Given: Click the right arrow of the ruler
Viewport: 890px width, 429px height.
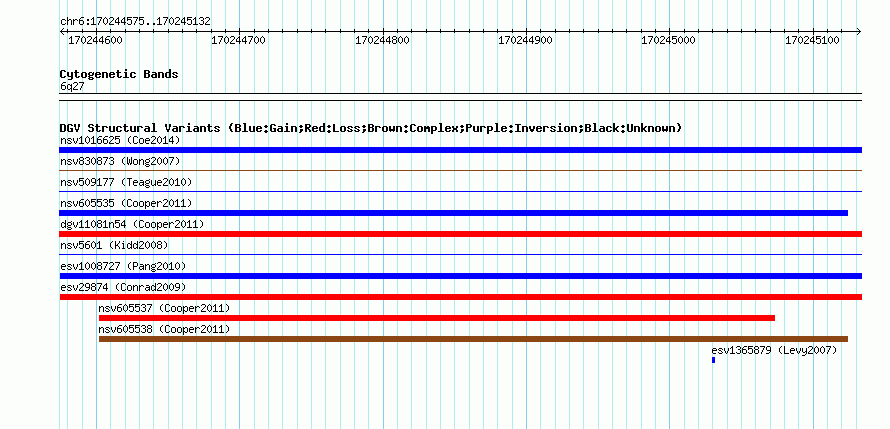Looking at the screenshot, I should tap(858, 32).
